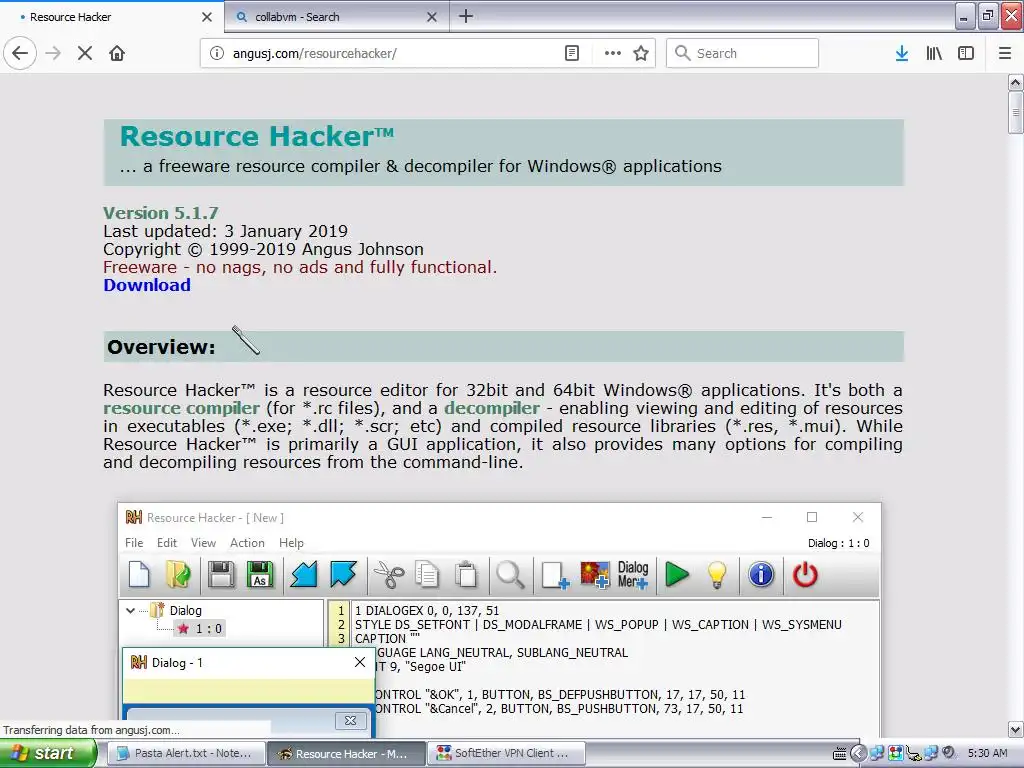
Task: Click the Version 5.1.7 heading
Action: (x=161, y=213)
